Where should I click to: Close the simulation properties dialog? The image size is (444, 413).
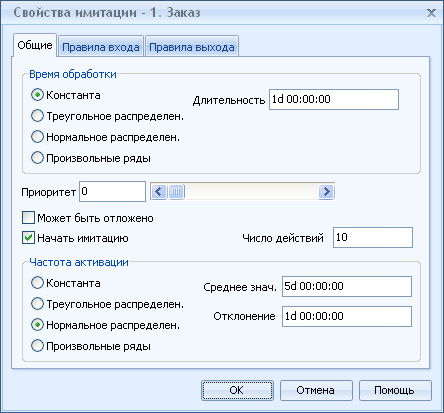(431, 13)
